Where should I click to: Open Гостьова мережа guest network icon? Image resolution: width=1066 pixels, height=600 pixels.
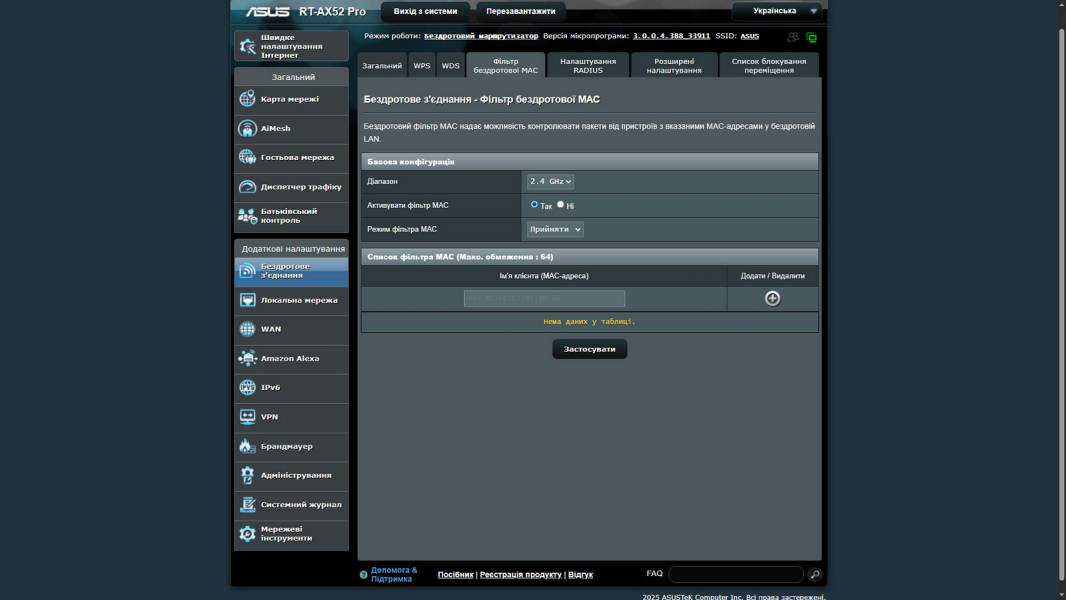click(248, 157)
